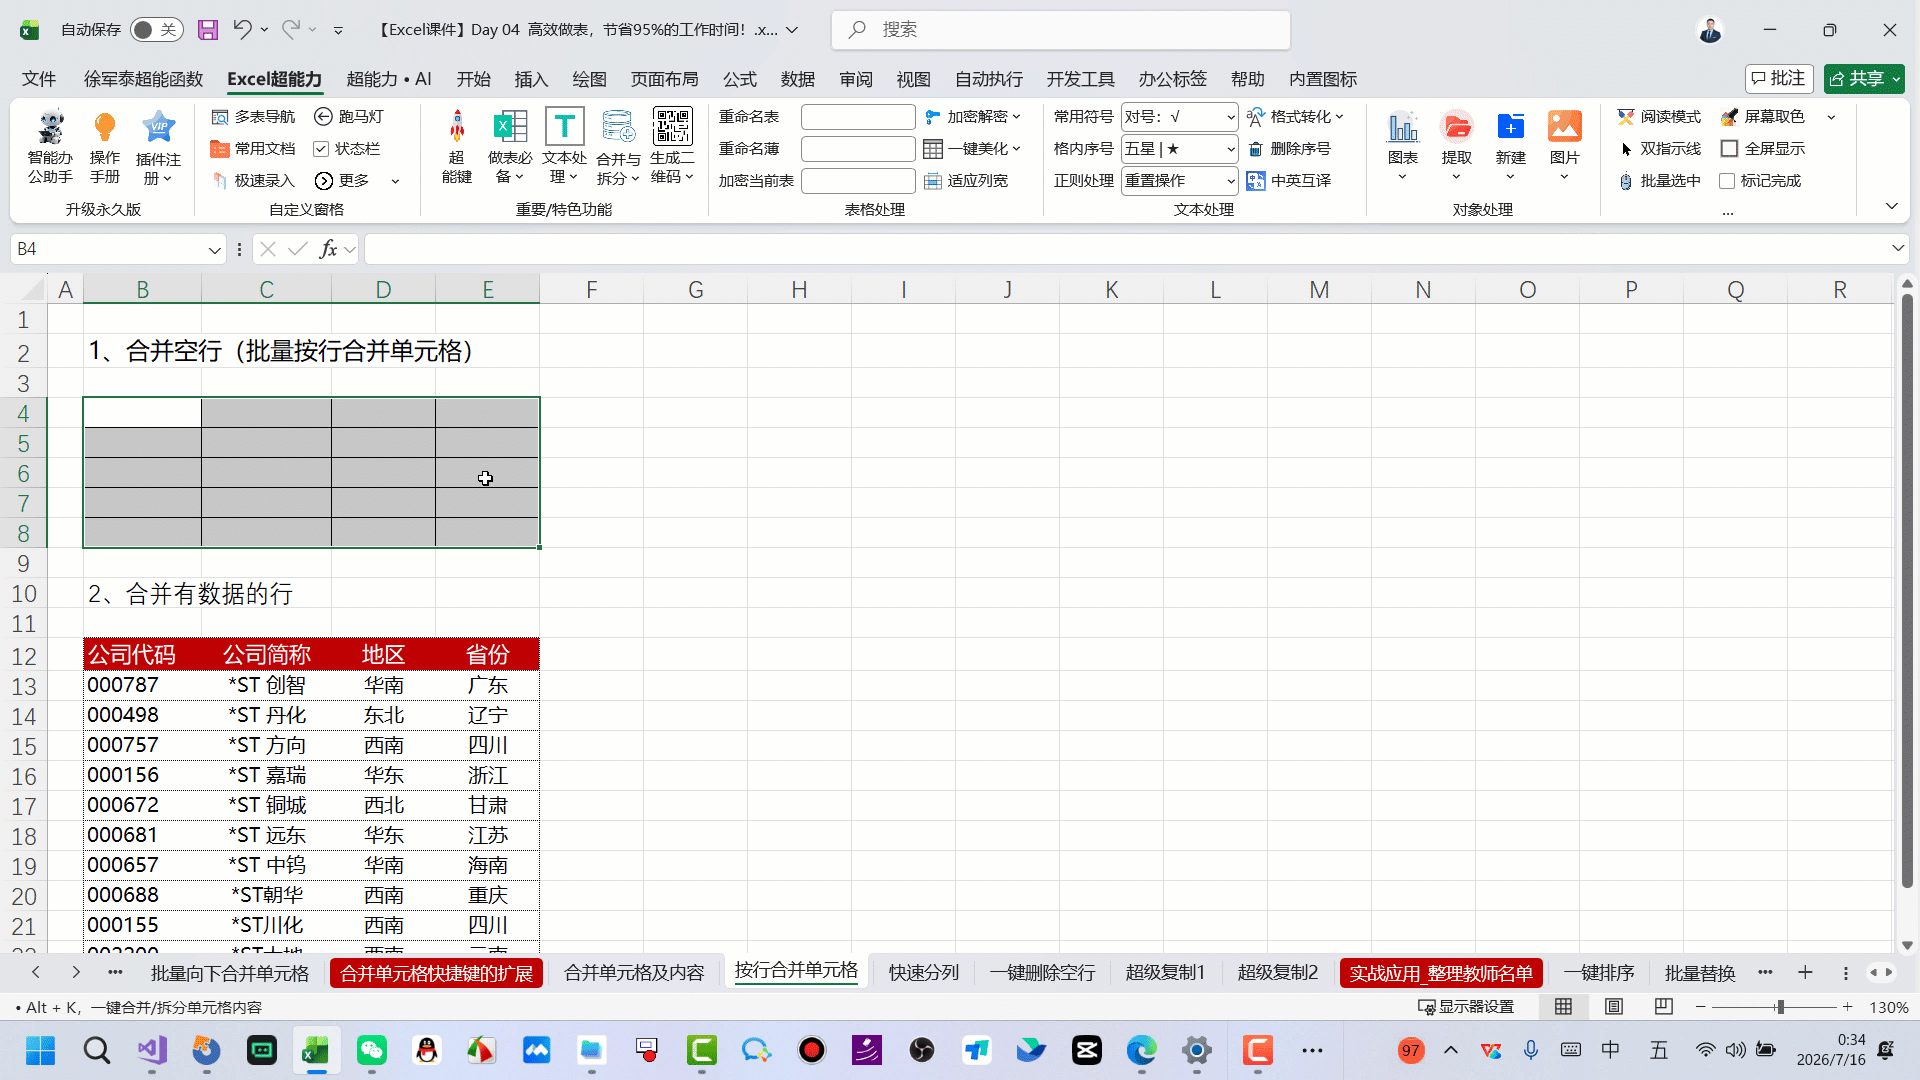Select the 快速分列 sheet tab
The height and width of the screenshot is (1080, 1920).
click(923, 973)
